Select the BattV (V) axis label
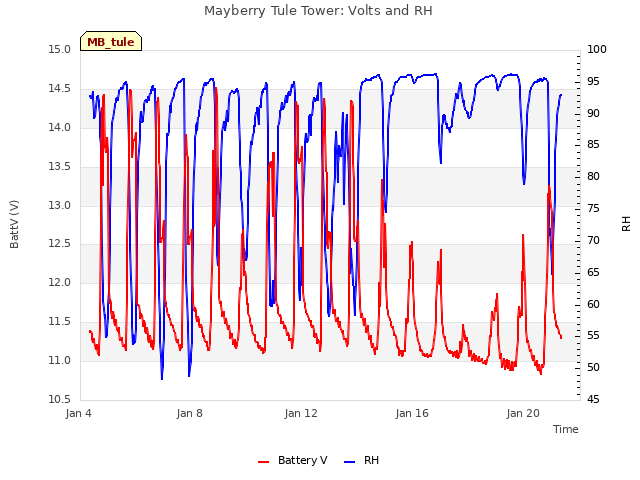Viewport: 640px width, 480px height. [x=14, y=224]
